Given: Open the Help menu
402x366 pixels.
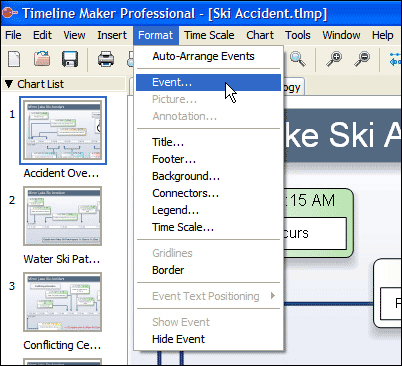Looking at the screenshot, I should [x=383, y=35].
